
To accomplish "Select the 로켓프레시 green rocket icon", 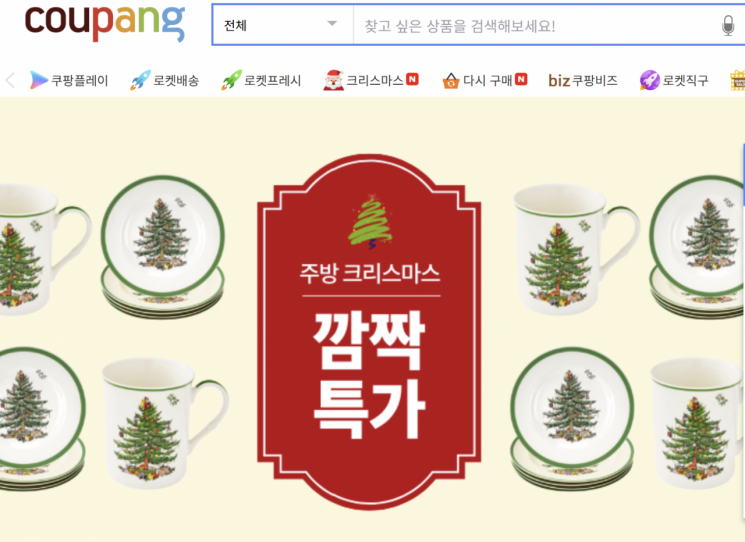I will point(231,80).
